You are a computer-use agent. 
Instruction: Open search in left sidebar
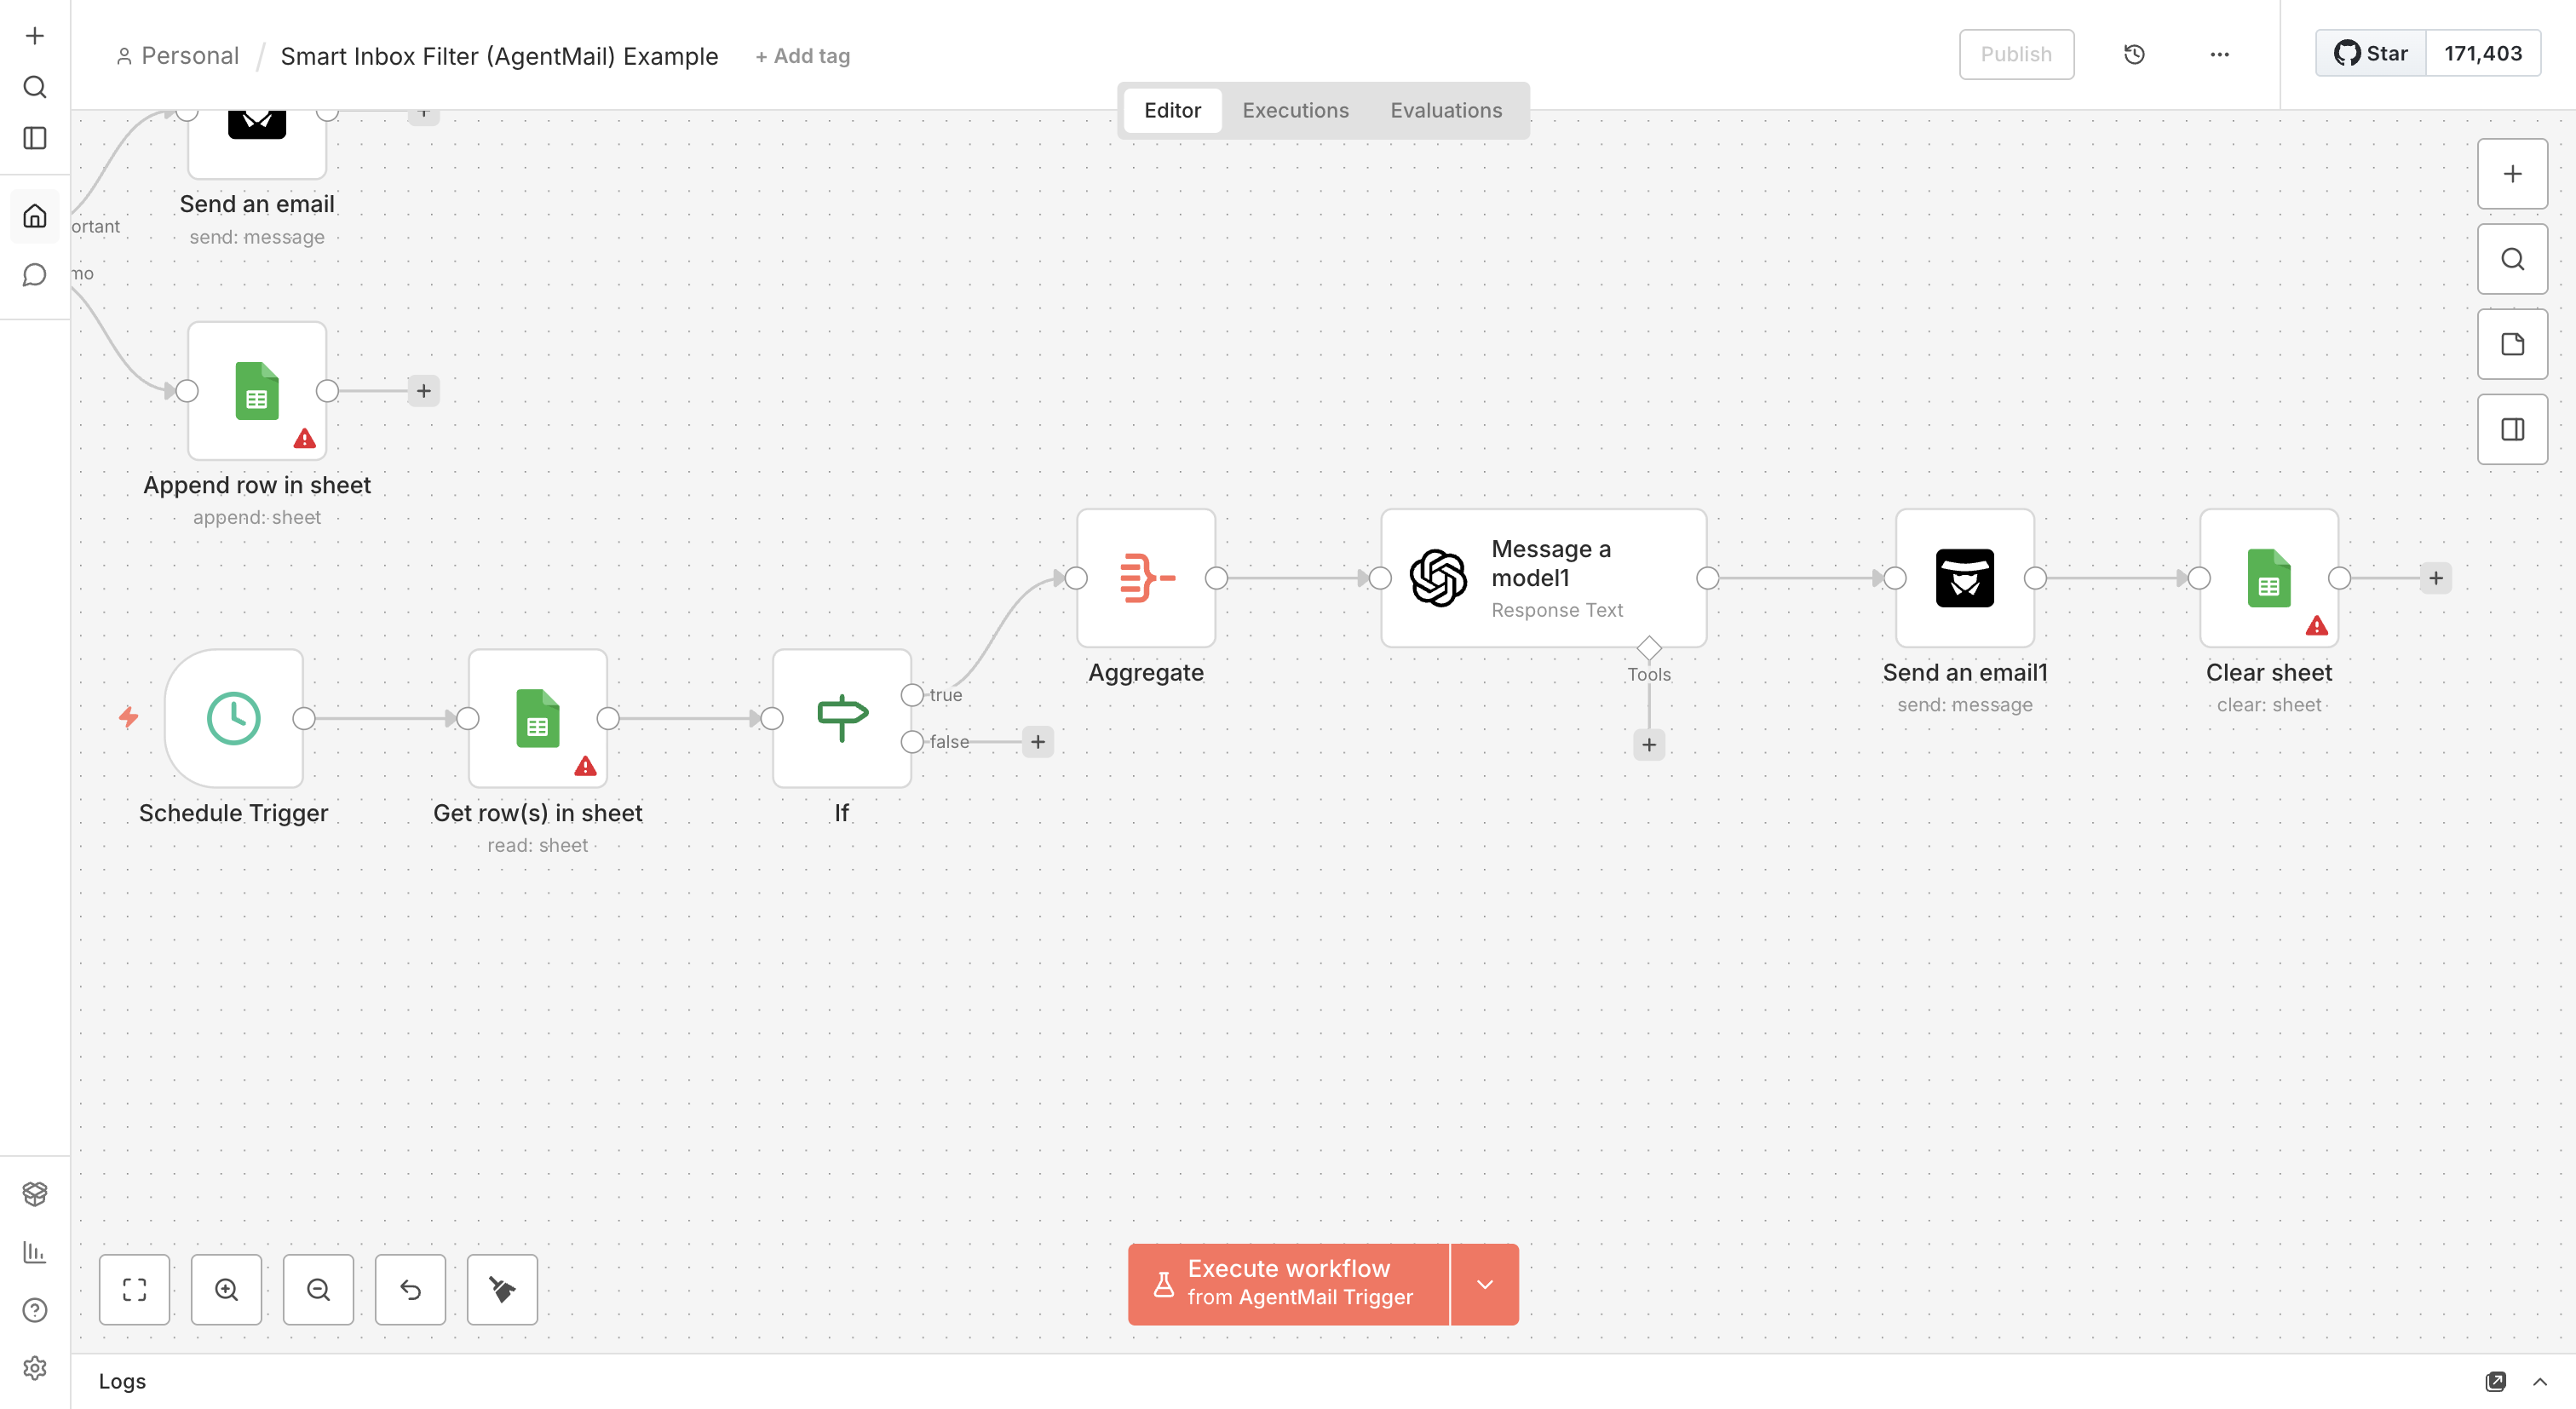[35, 87]
